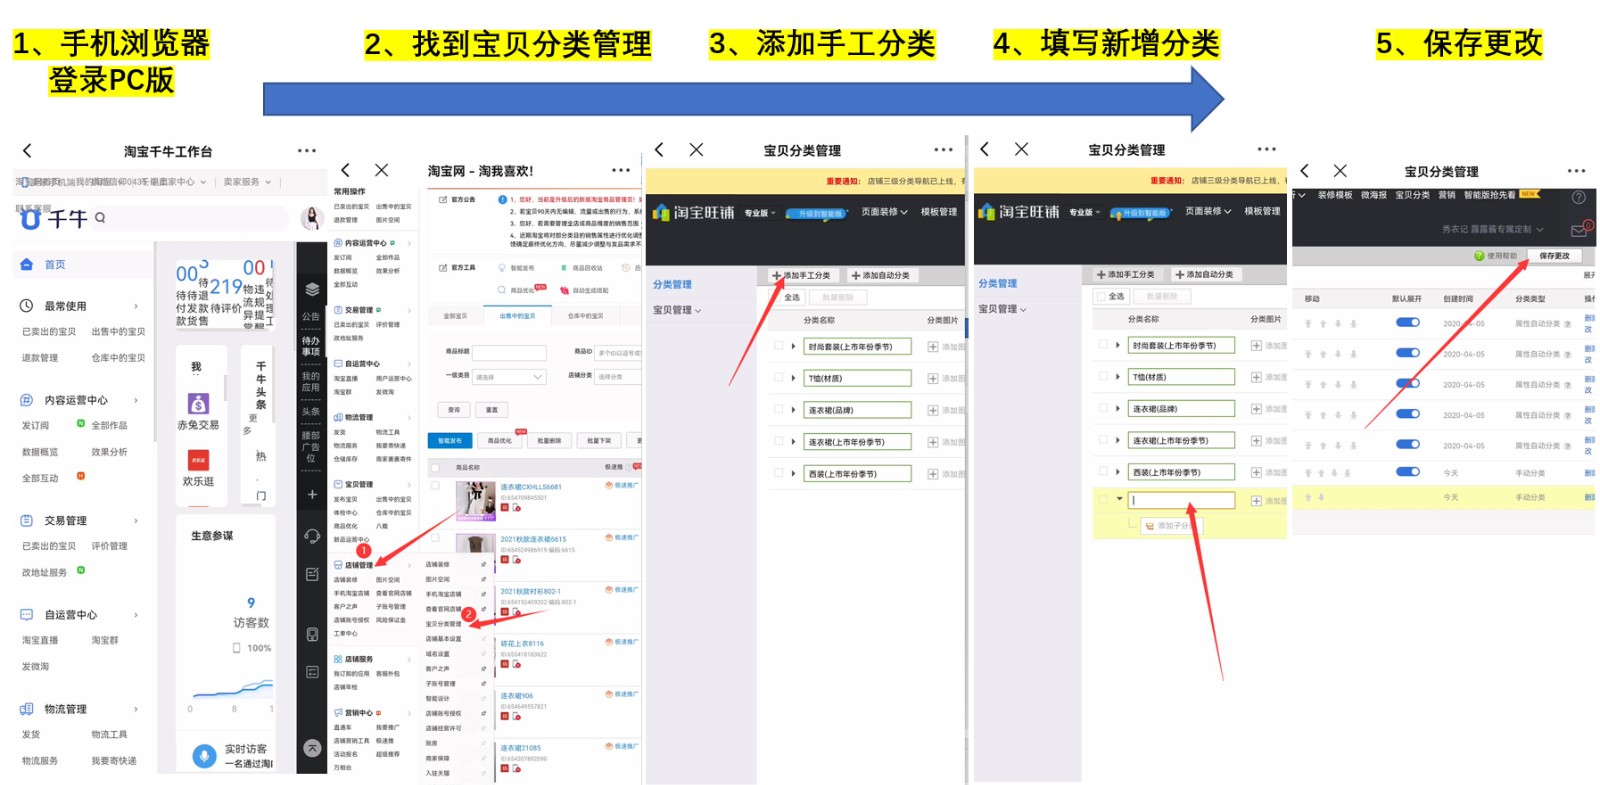Click the headset support icon in dark sidebar
The image size is (1600, 785).
[312, 536]
